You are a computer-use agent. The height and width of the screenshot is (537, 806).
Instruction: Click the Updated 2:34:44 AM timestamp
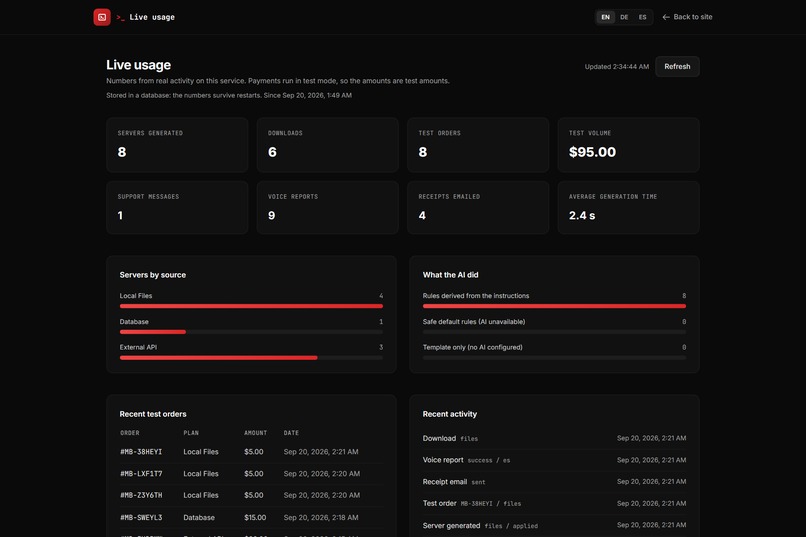point(617,66)
